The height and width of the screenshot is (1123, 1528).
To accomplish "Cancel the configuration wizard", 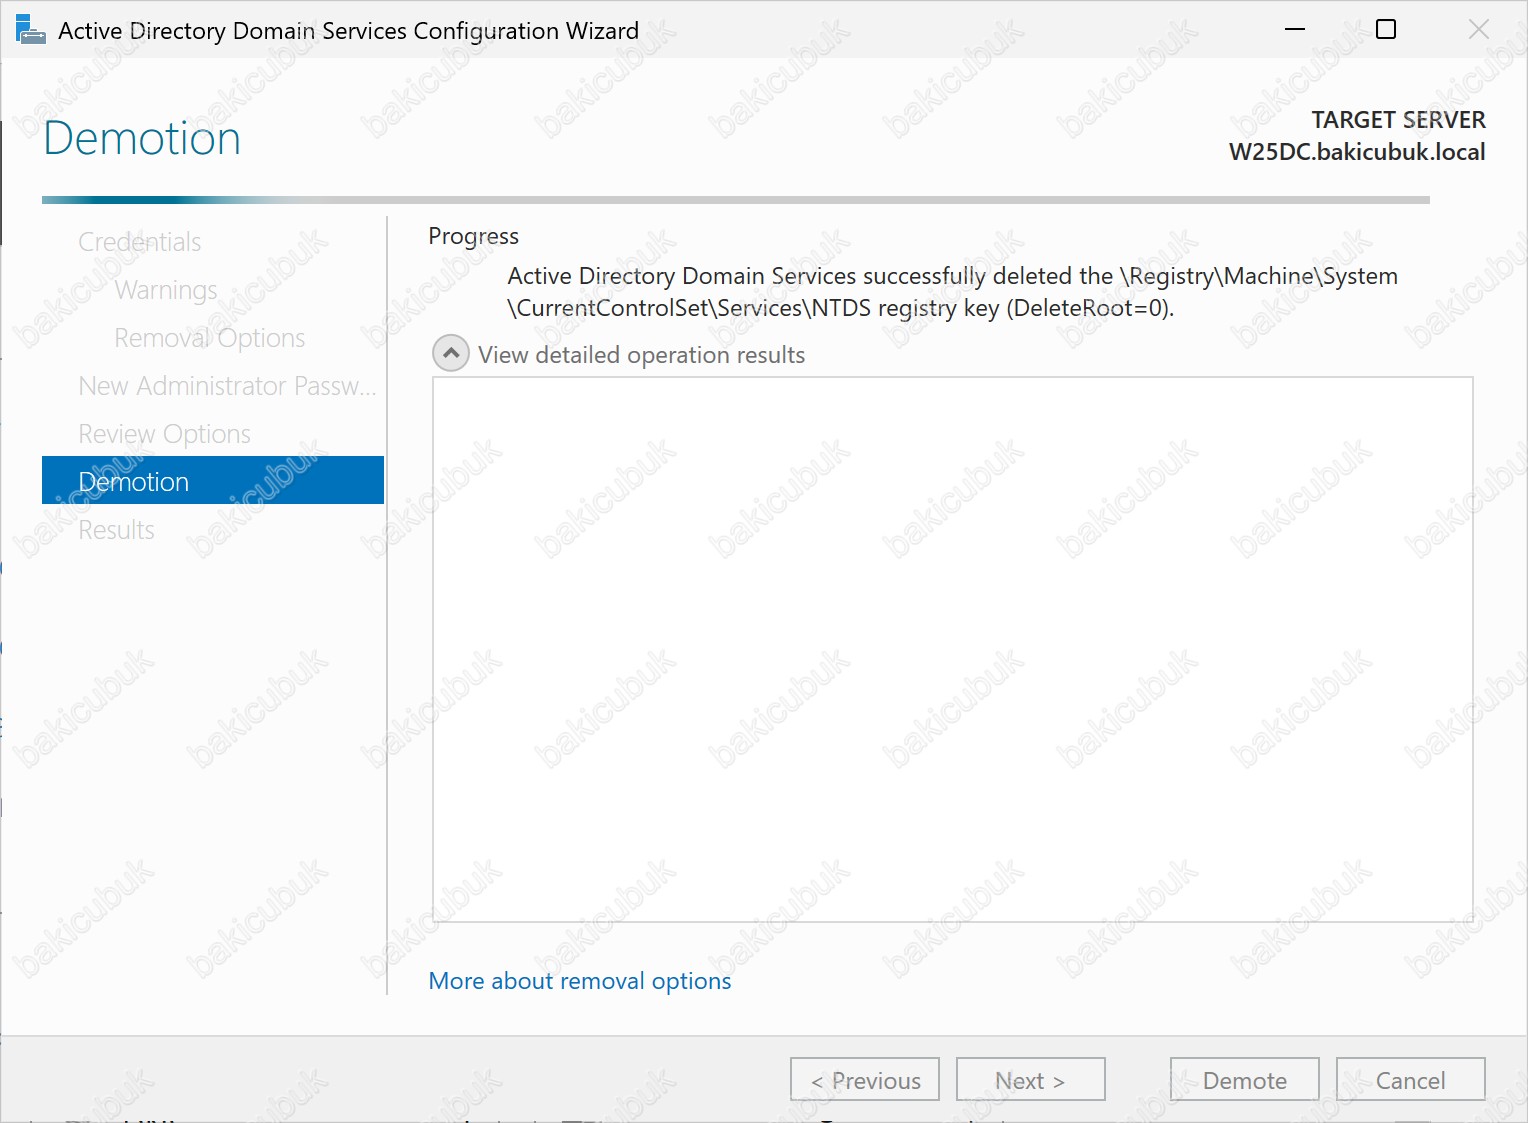I will pyautogui.click(x=1411, y=1079).
